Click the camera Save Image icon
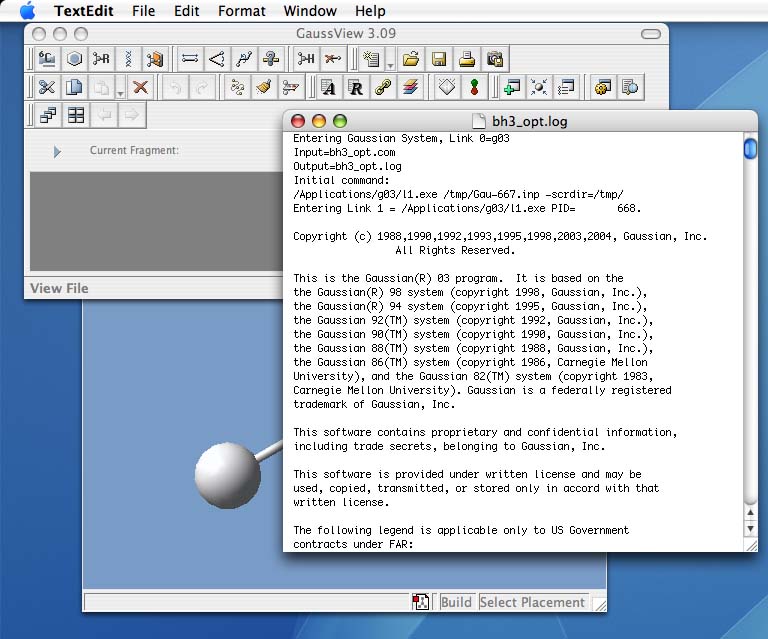Viewport: 768px width, 639px height. click(494, 59)
